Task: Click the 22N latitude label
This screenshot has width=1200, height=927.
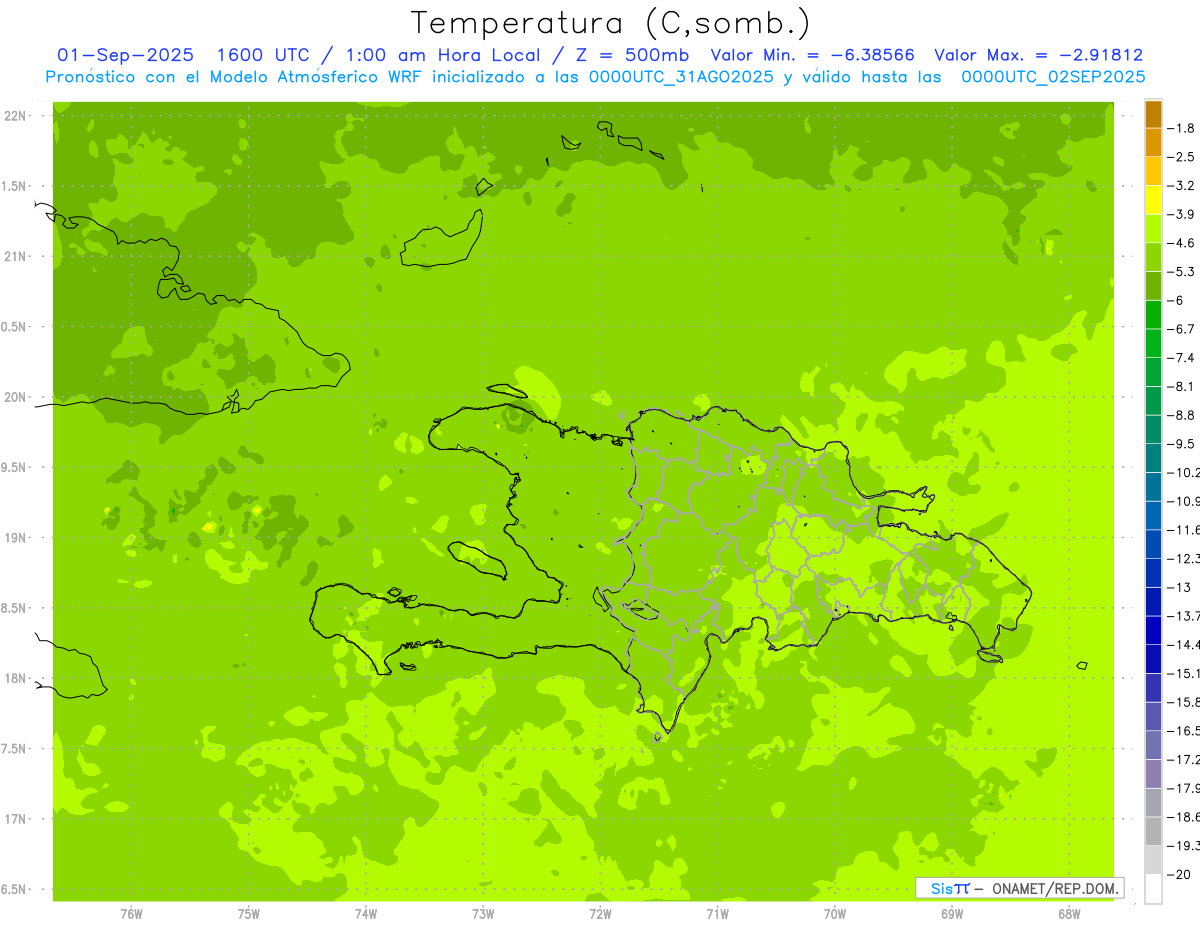Action: [x=15, y=116]
